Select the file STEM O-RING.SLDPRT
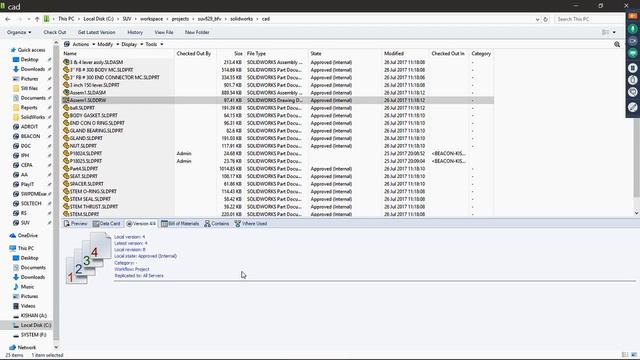The width and height of the screenshot is (640, 360). pyautogui.click(x=93, y=191)
